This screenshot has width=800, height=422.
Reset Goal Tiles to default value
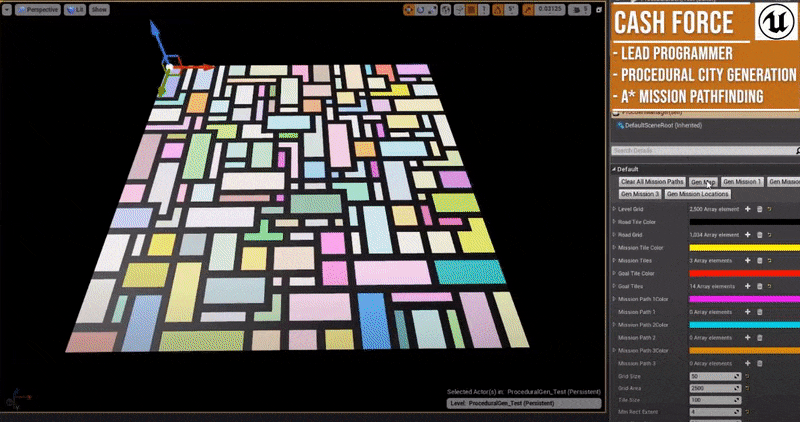point(769,286)
